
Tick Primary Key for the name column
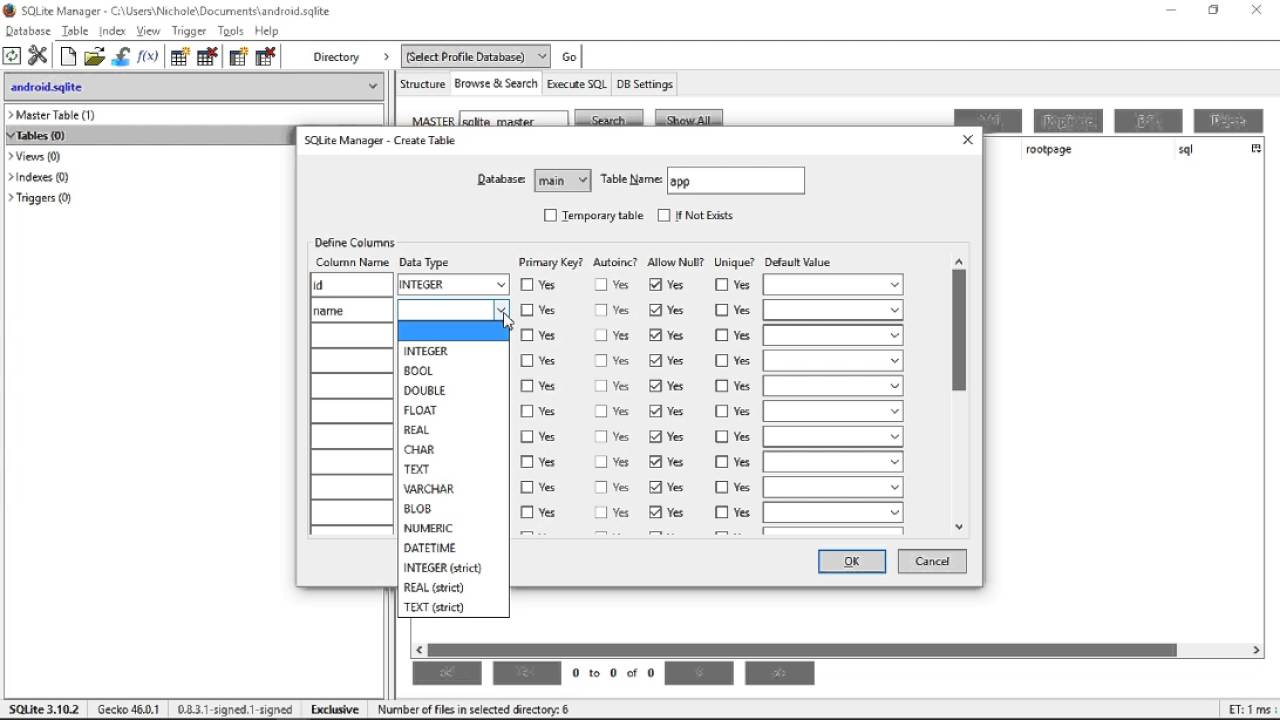[x=527, y=310]
